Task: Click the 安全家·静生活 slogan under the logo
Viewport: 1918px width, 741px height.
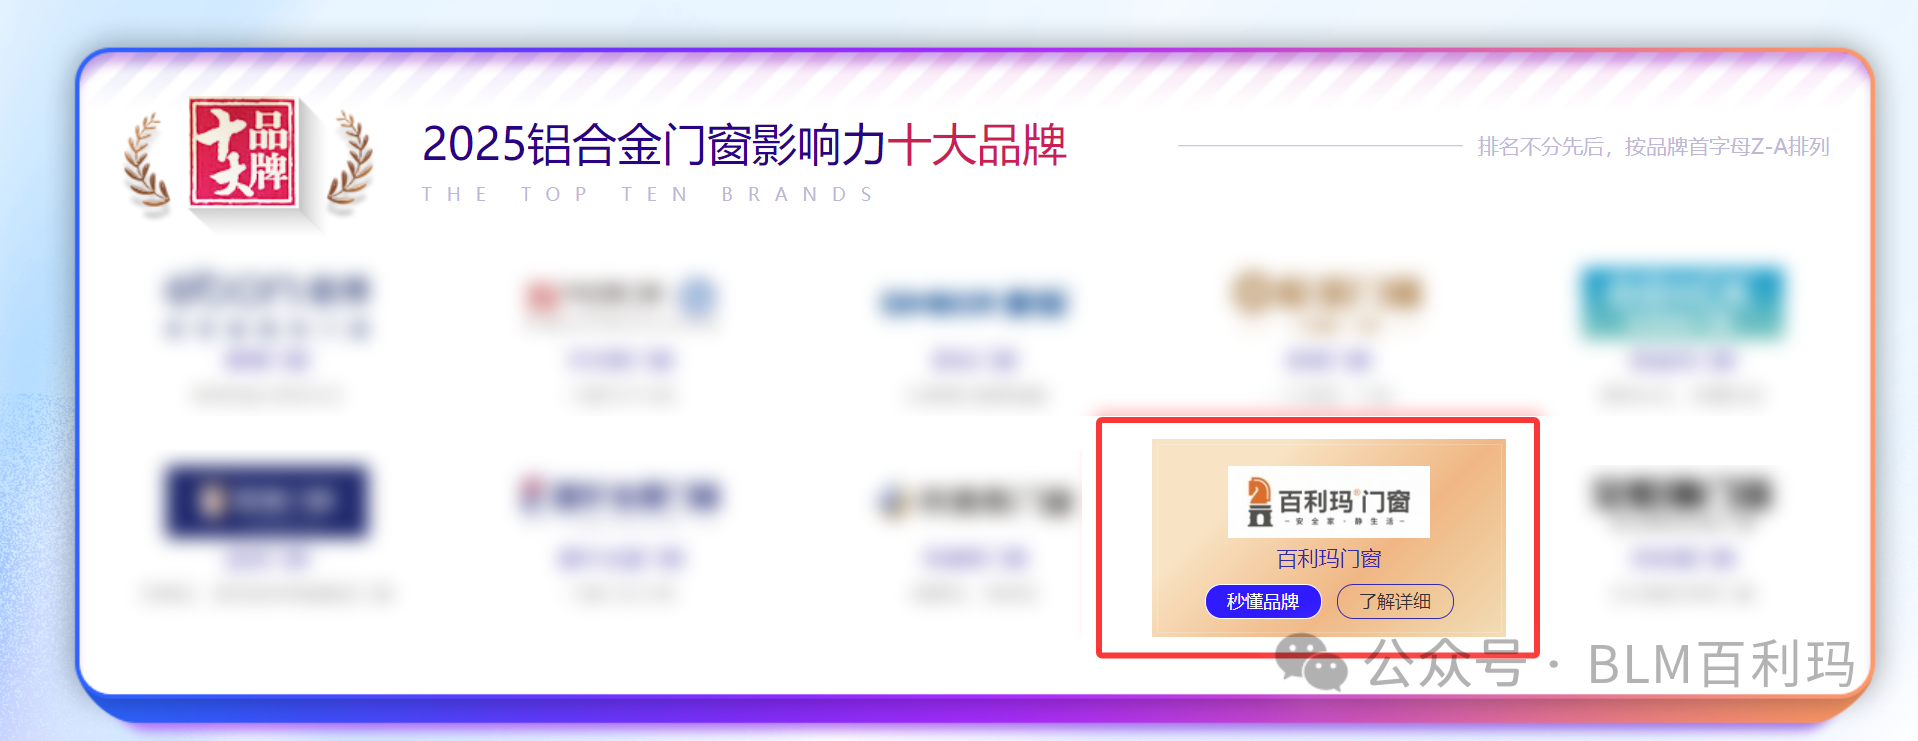Action: 1345,521
